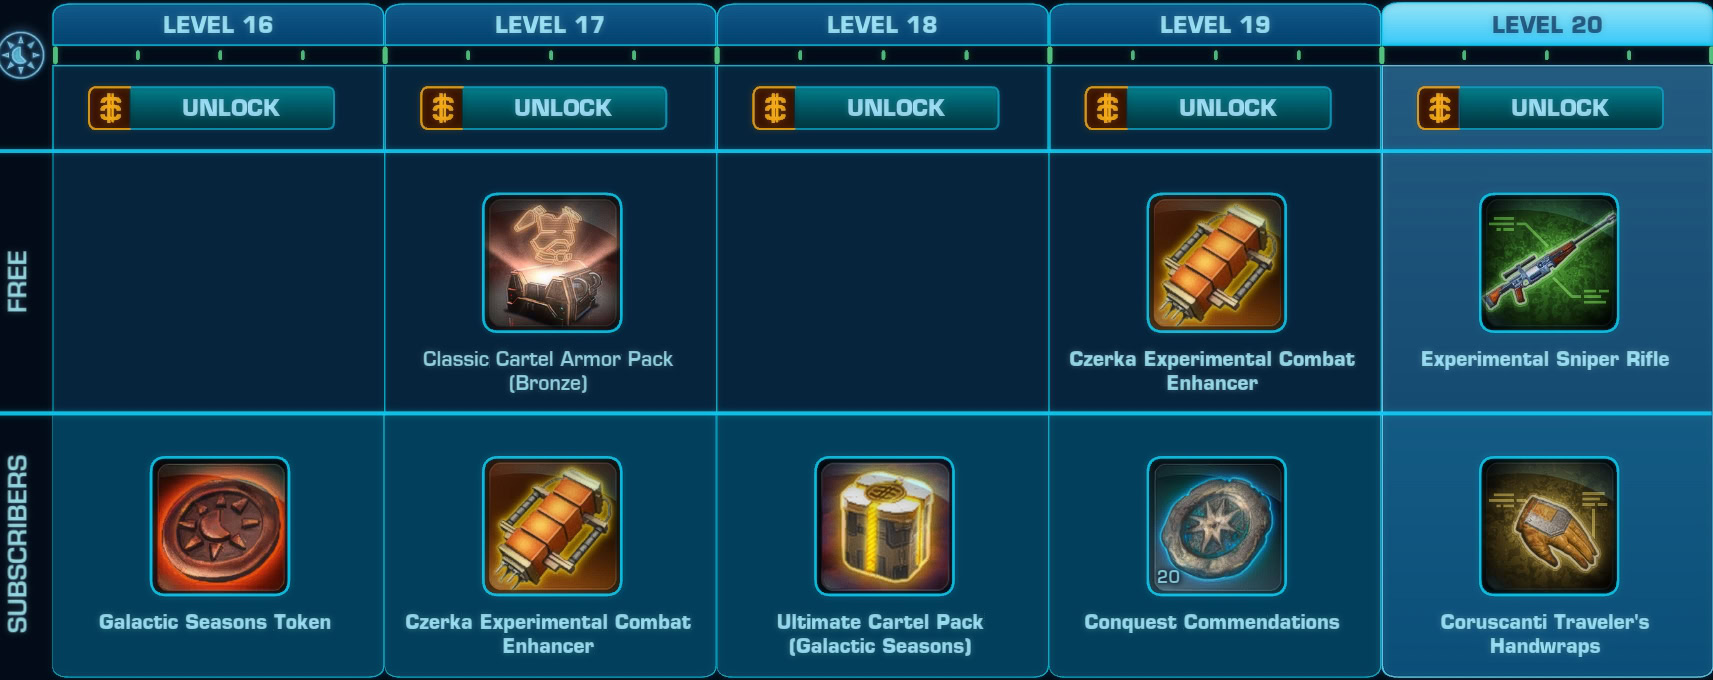Click the Conquest Commendations reward icon

click(1216, 526)
